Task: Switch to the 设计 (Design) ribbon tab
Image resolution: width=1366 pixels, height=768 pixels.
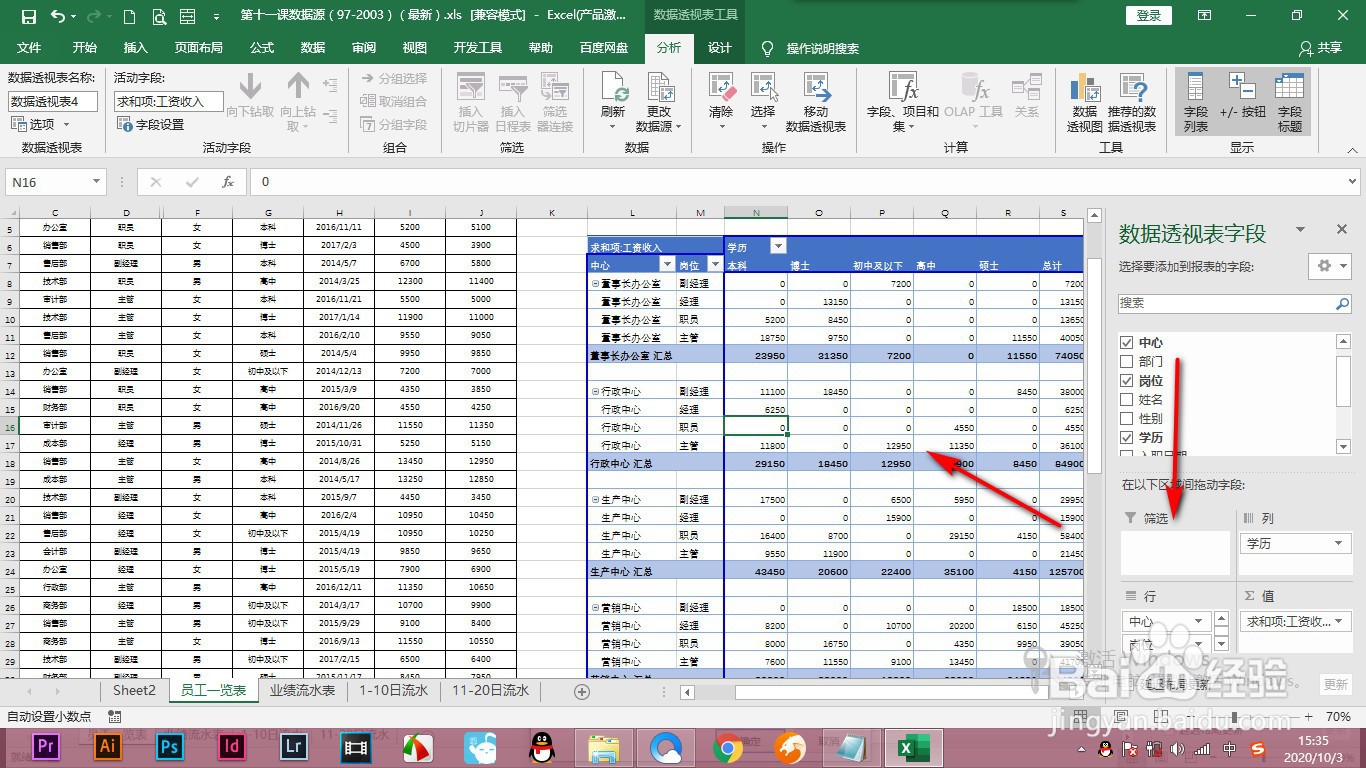Action: click(720, 48)
